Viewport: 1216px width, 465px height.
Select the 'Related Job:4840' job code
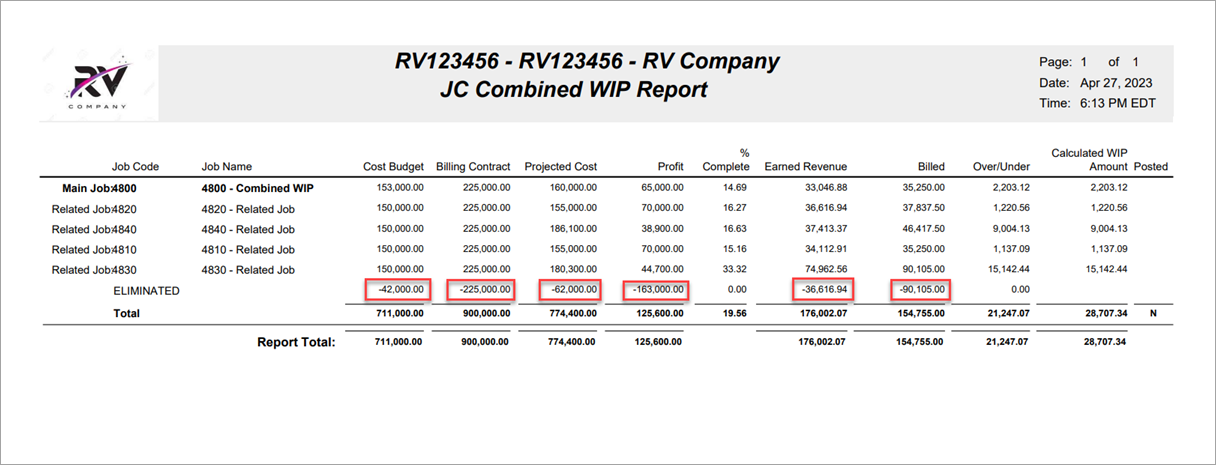pyautogui.click(x=94, y=229)
